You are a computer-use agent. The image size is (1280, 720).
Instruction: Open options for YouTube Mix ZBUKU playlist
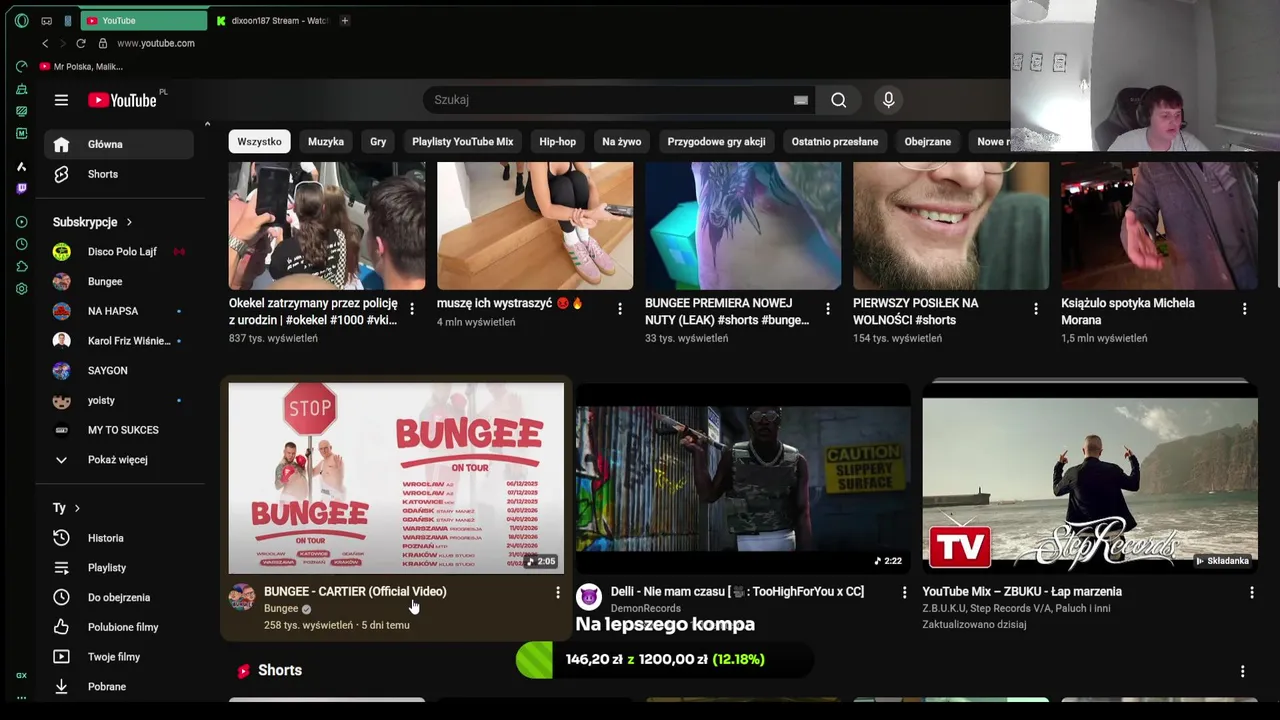point(1252,592)
